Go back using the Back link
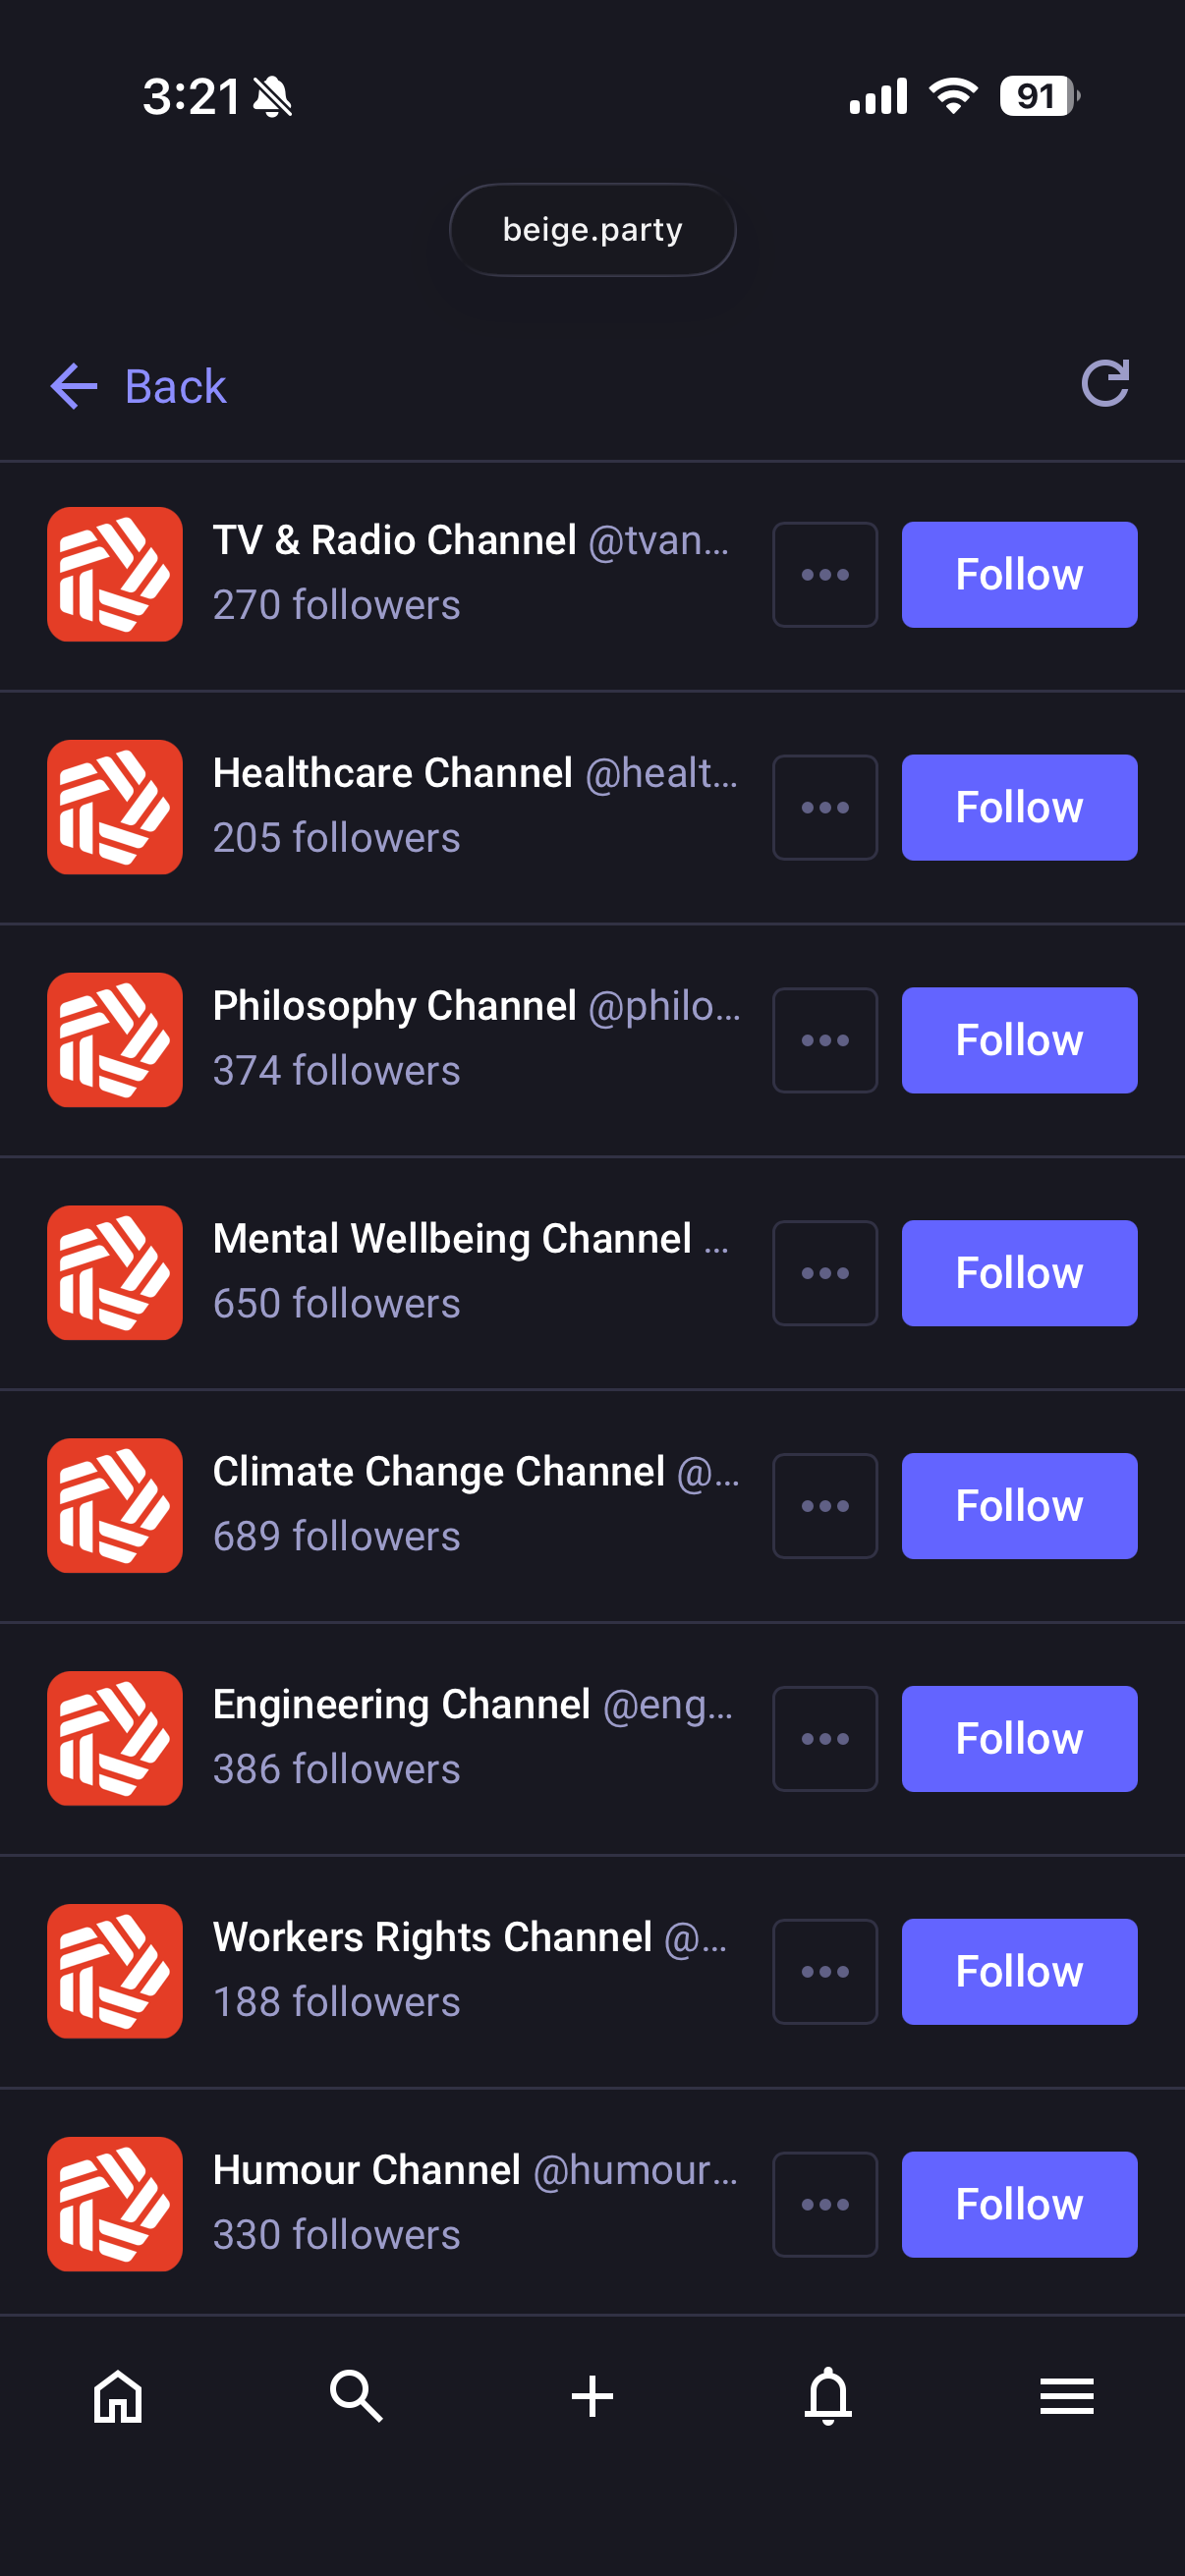This screenshot has width=1185, height=2576. (139, 386)
